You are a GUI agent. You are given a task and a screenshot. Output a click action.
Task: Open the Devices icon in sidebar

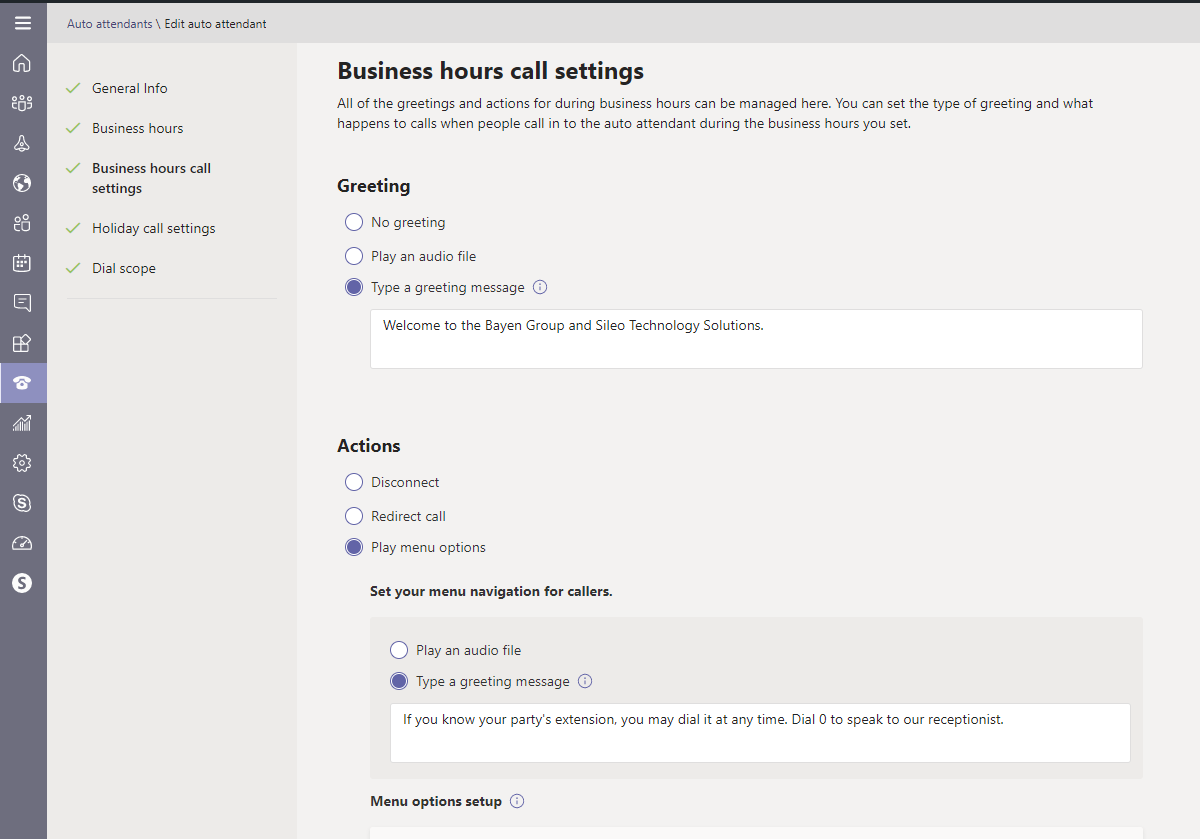point(22,143)
